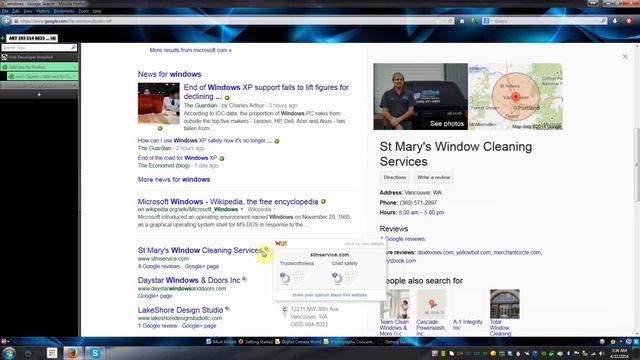Close the knowledge panel with the X
The width and height of the screenshot is (640, 360).
coord(625,56)
